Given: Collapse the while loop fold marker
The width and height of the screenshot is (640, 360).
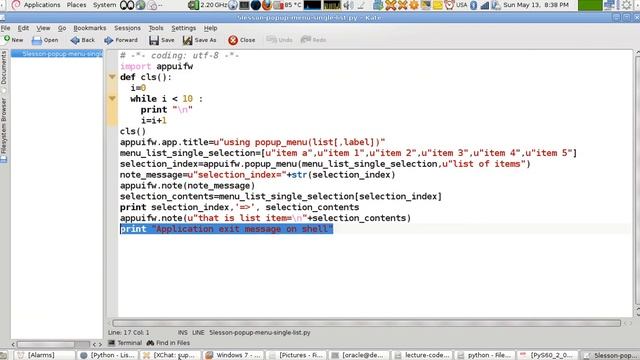Looking at the screenshot, I should (112, 98).
